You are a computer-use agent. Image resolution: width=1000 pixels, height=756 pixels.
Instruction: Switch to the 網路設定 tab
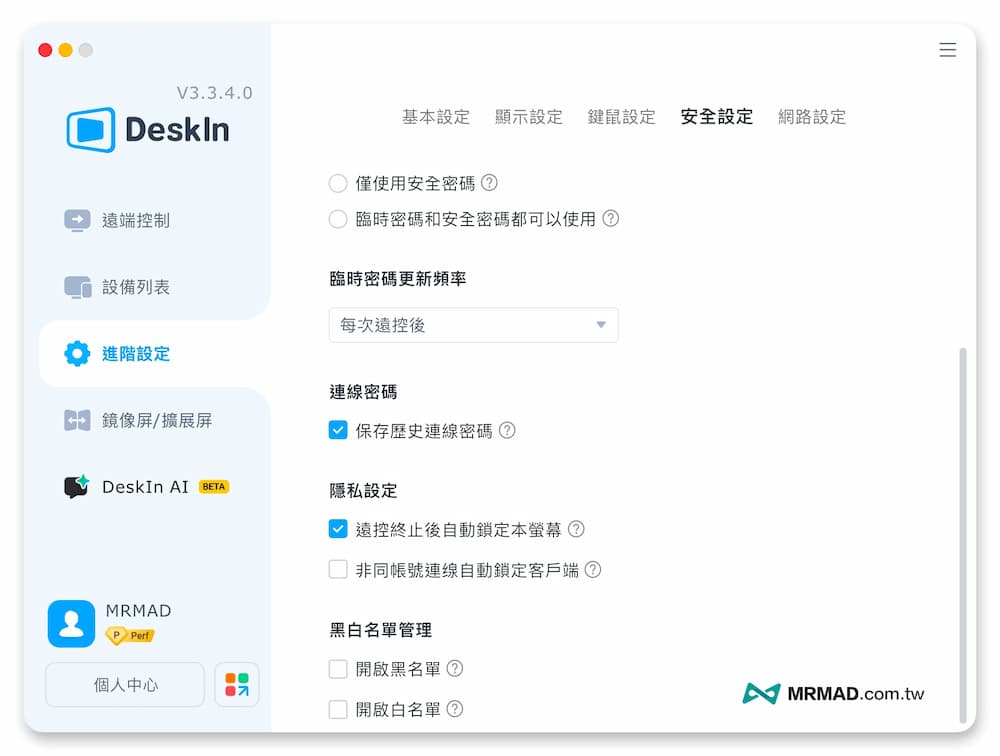click(x=813, y=116)
